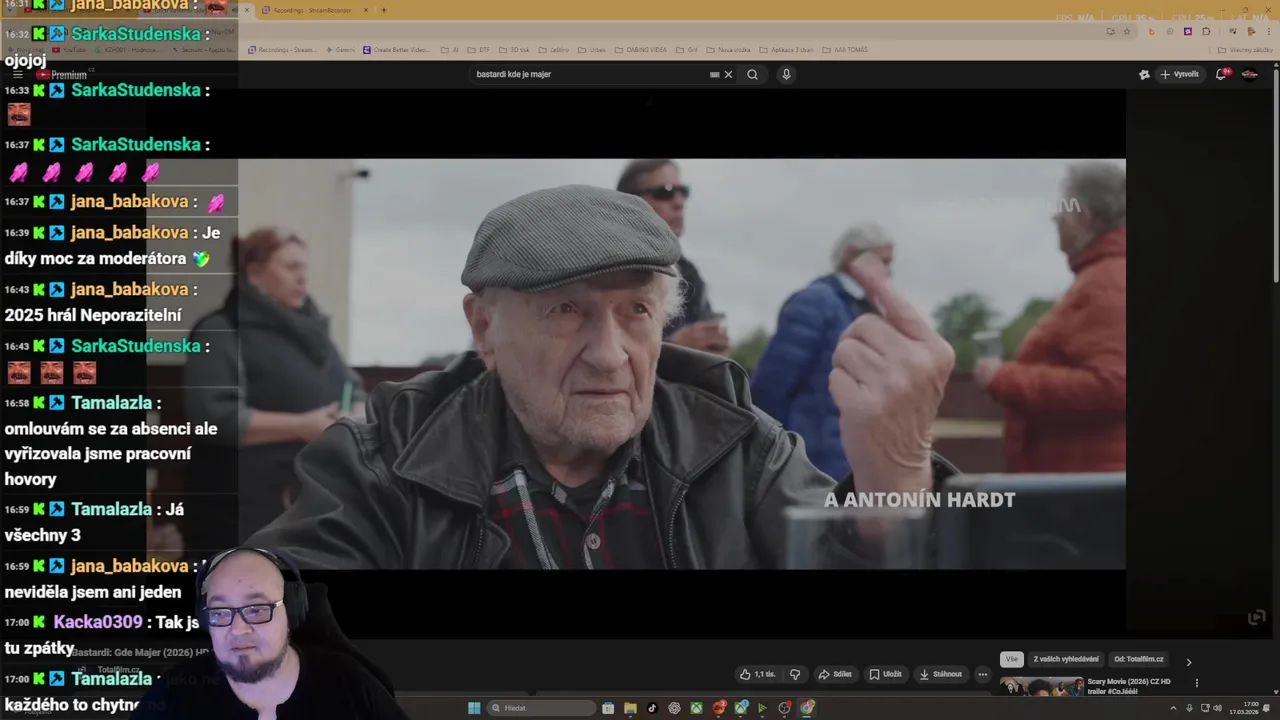Expand the Gril bookmark folder
1280x720 pixels.
[x=687, y=50]
